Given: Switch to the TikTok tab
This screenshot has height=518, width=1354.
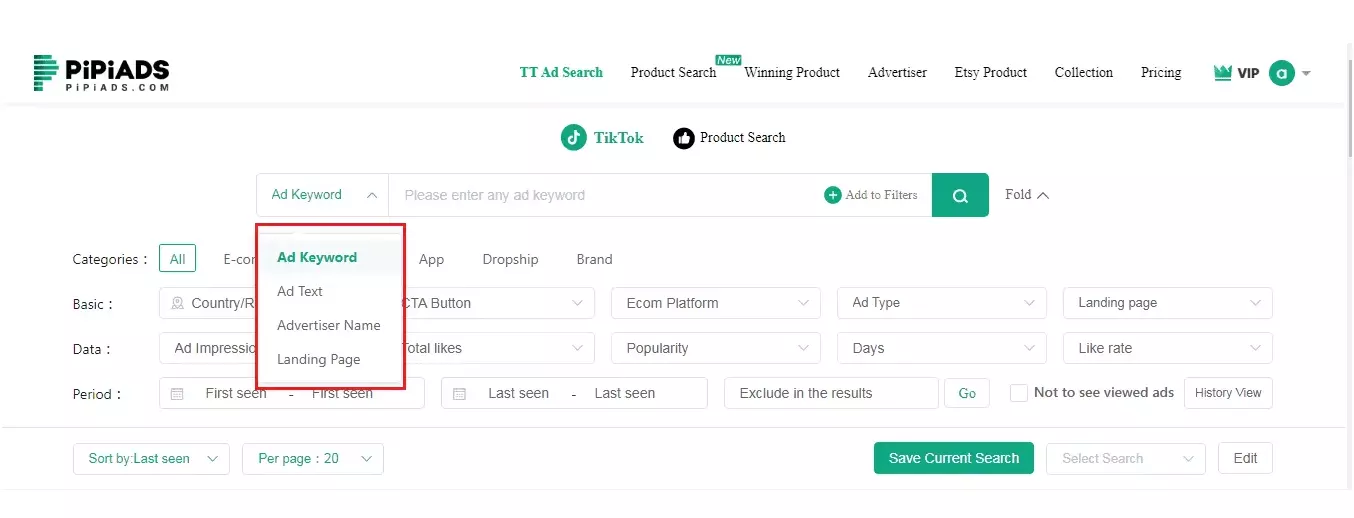Looking at the screenshot, I should [602, 138].
